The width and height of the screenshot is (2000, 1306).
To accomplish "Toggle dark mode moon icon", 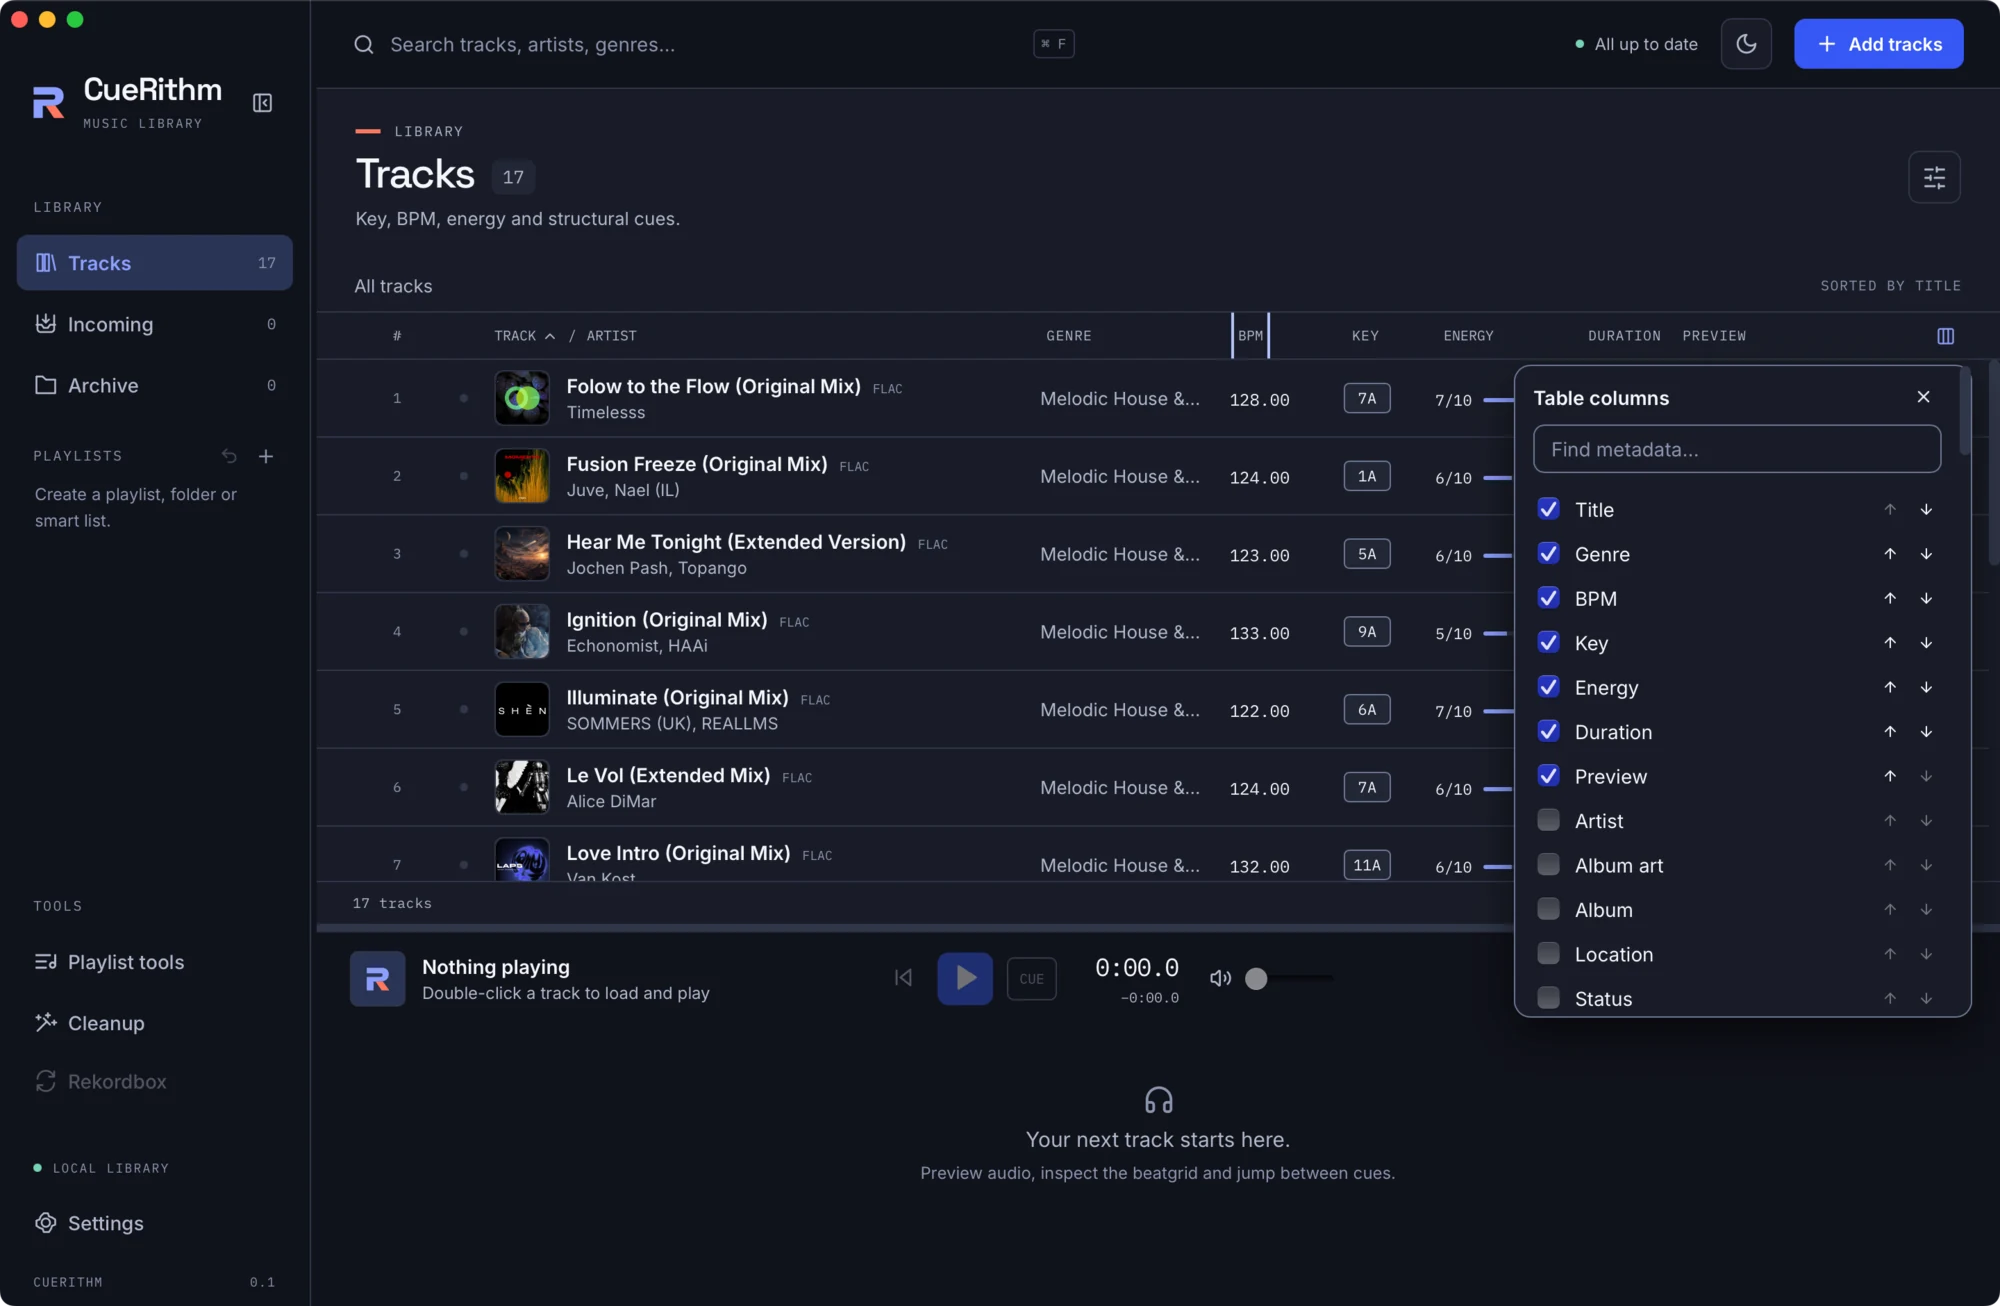I will pos(1746,44).
